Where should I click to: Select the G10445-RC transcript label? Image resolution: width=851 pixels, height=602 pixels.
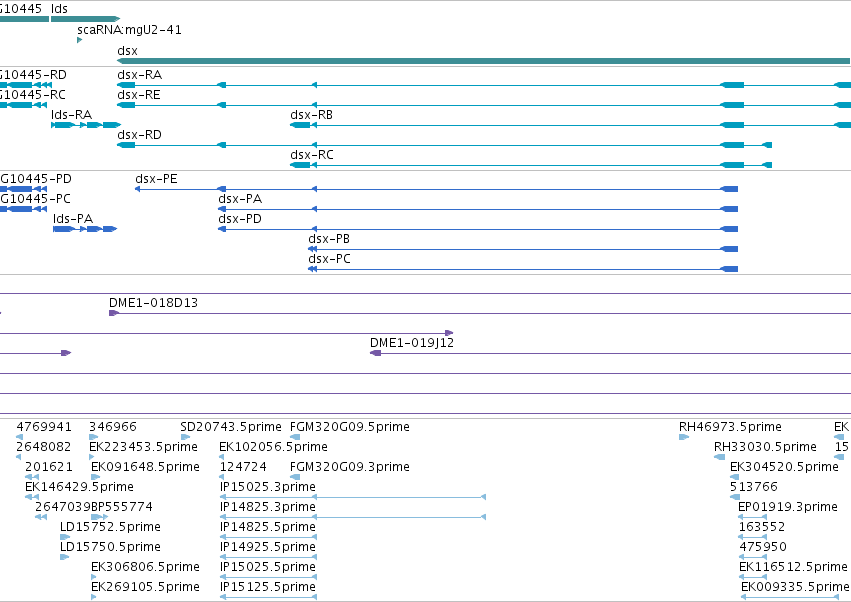(x=33, y=94)
